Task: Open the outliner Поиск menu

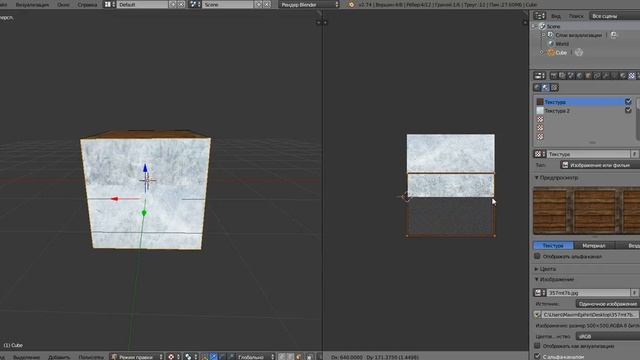Action: pos(576,16)
